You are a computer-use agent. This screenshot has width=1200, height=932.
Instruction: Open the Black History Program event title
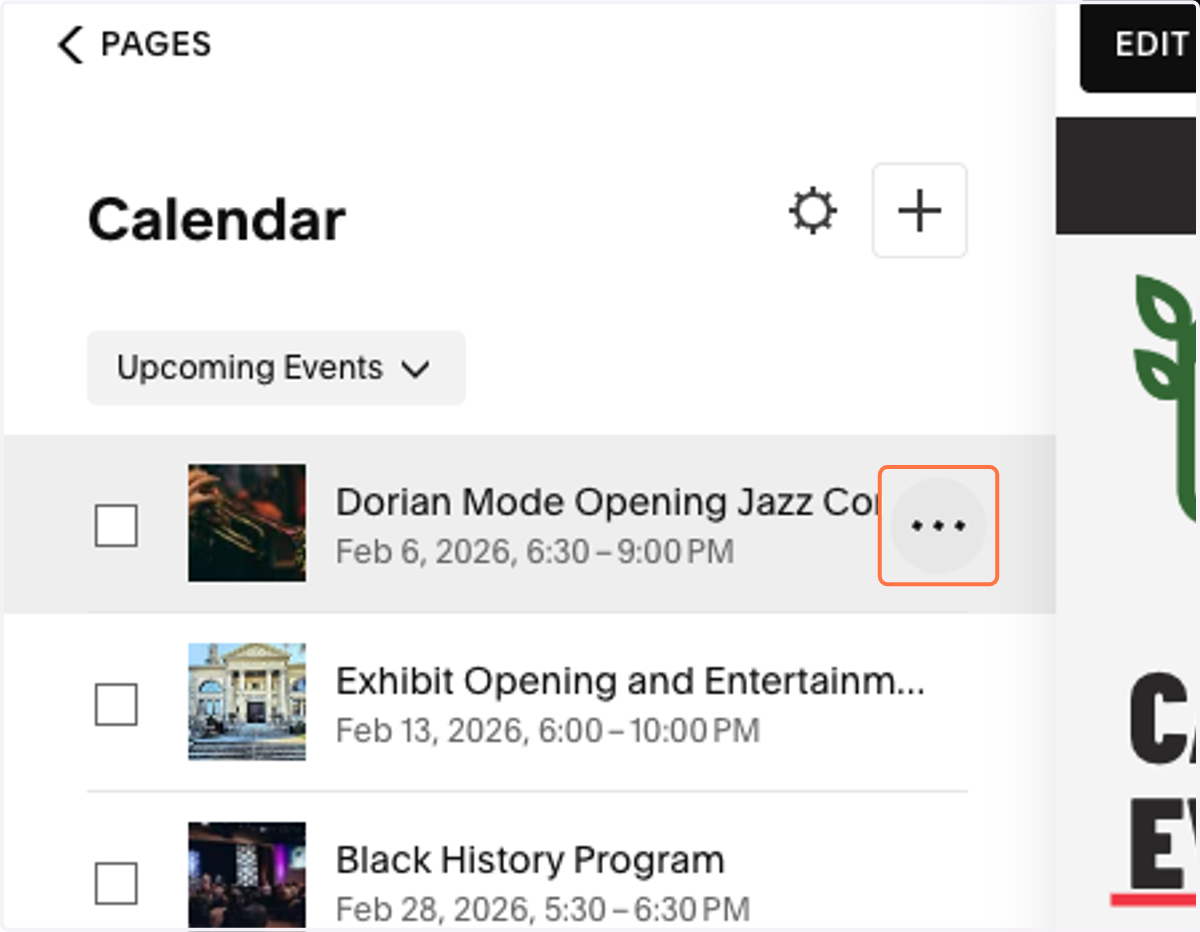click(x=530, y=860)
